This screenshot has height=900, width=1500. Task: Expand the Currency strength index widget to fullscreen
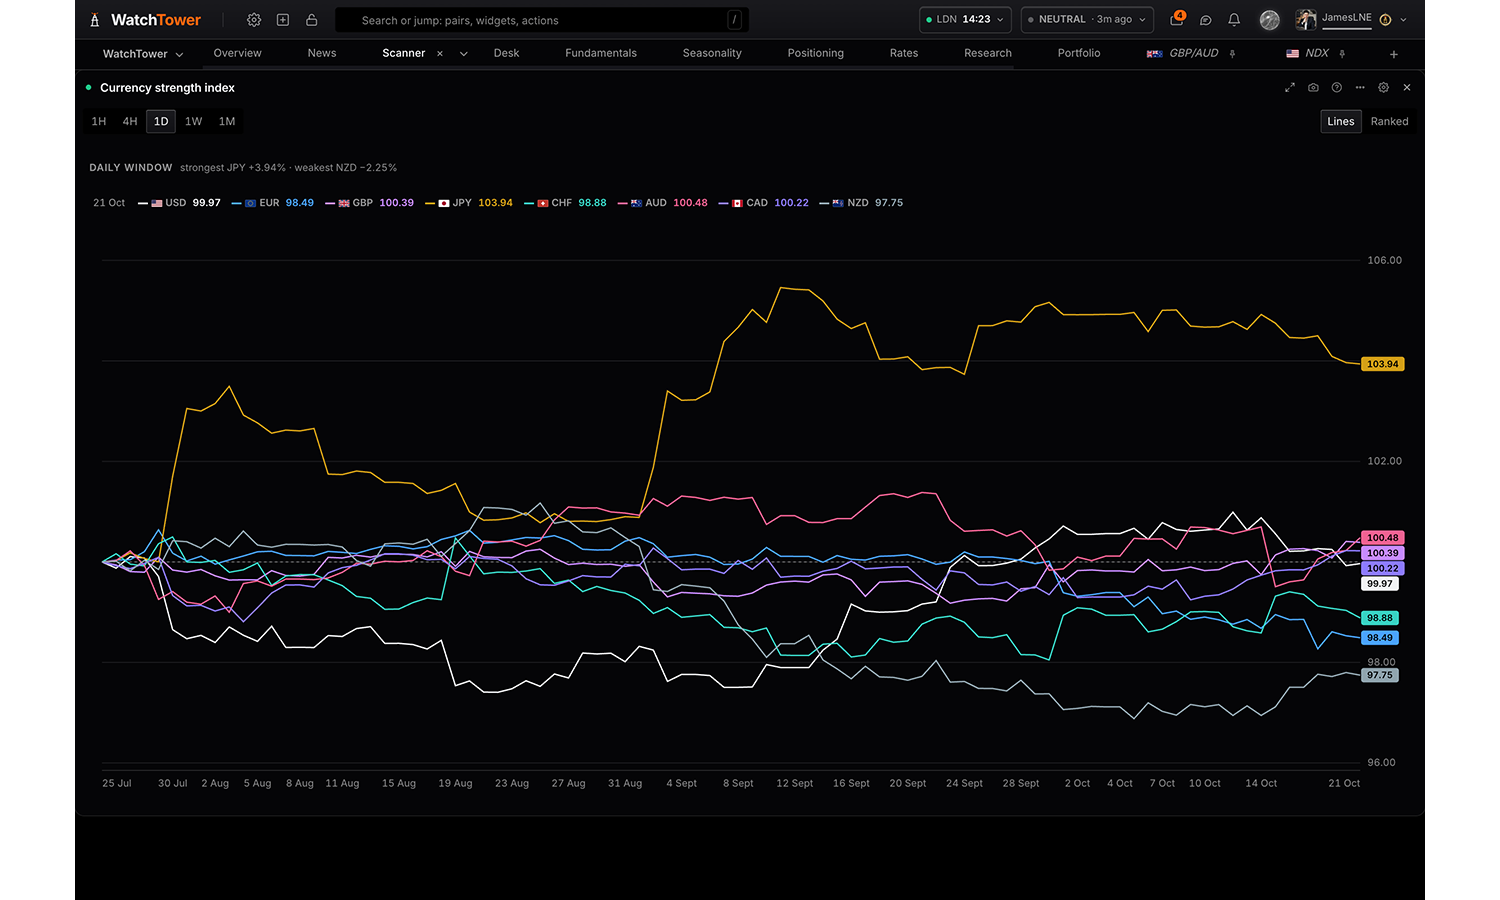pyautogui.click(x=1290, y=88)
